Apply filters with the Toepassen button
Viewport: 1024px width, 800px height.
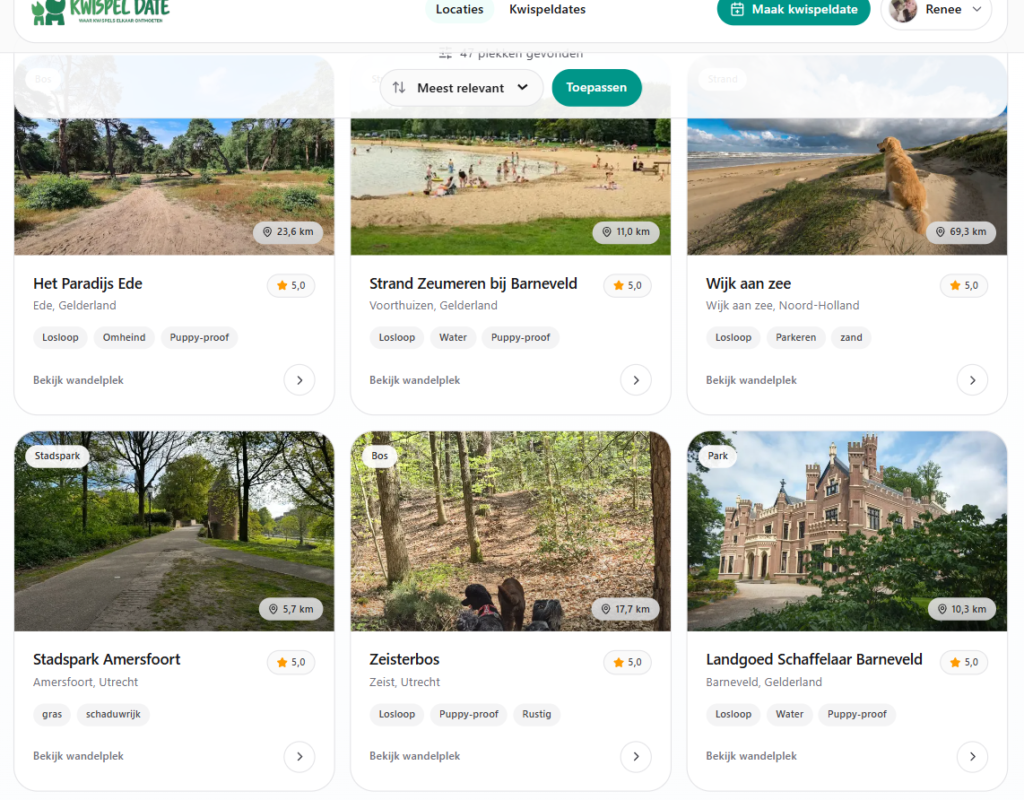596,88
